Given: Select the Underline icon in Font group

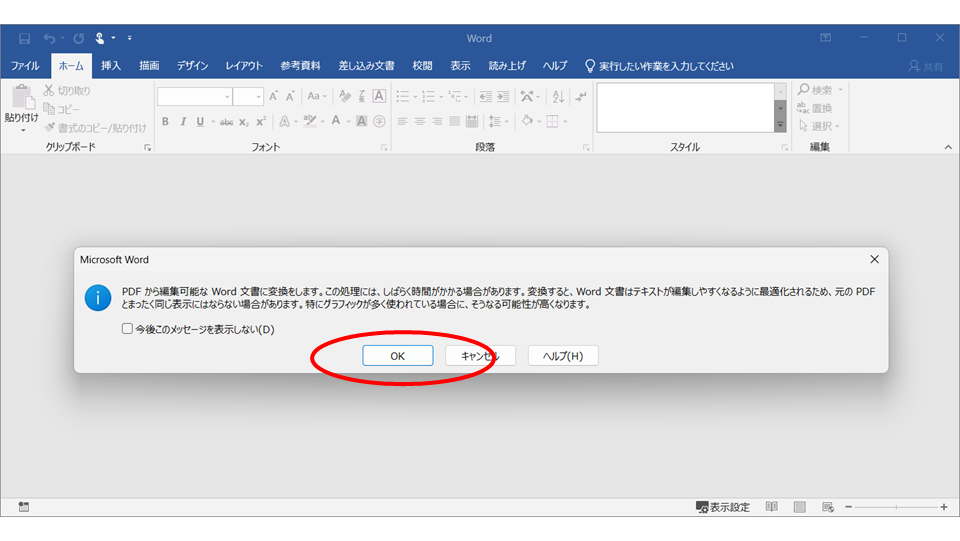Looking at the screenshot, I should pos(200,122).
